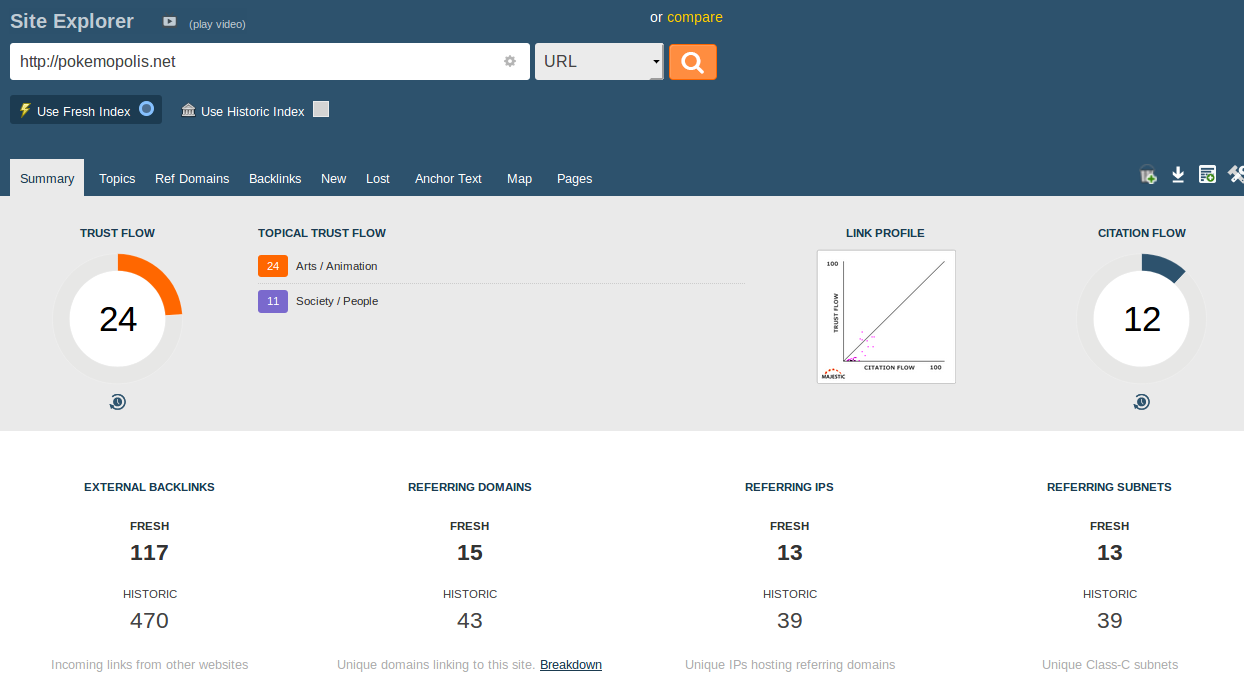Open the referring domains Breakdown link
This screenshot has height=685, width=1244.
coord(570,665)
